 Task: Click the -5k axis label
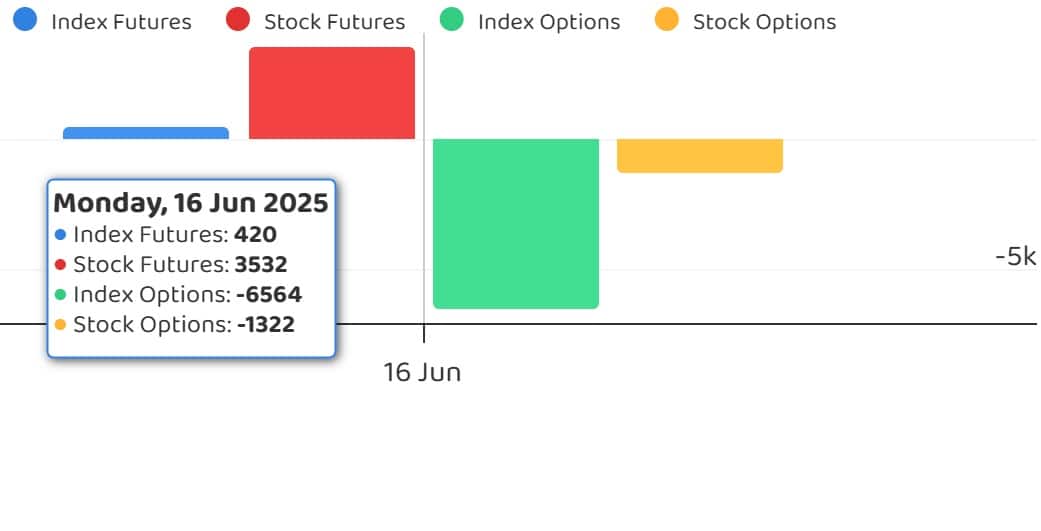pos(1016,256)
